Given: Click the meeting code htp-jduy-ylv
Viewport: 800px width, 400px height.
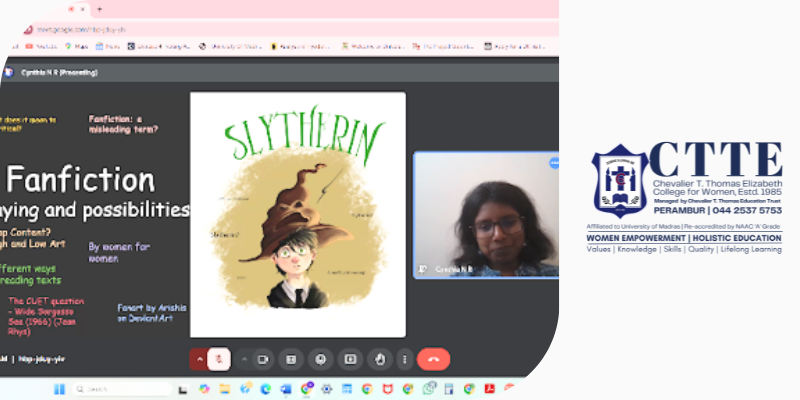Looking at the screenshot, I should point(42,359).
